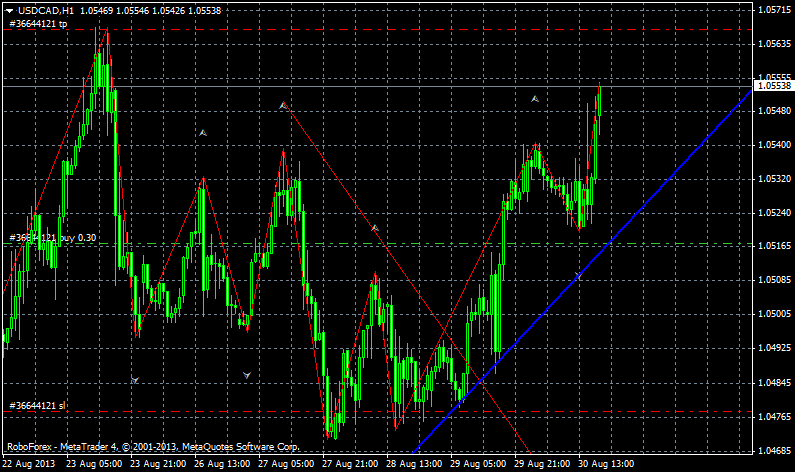This screenshot has width=795, height=472.
Task: Select the #36644121 tp order label
Action: click(x=38, y=23)
